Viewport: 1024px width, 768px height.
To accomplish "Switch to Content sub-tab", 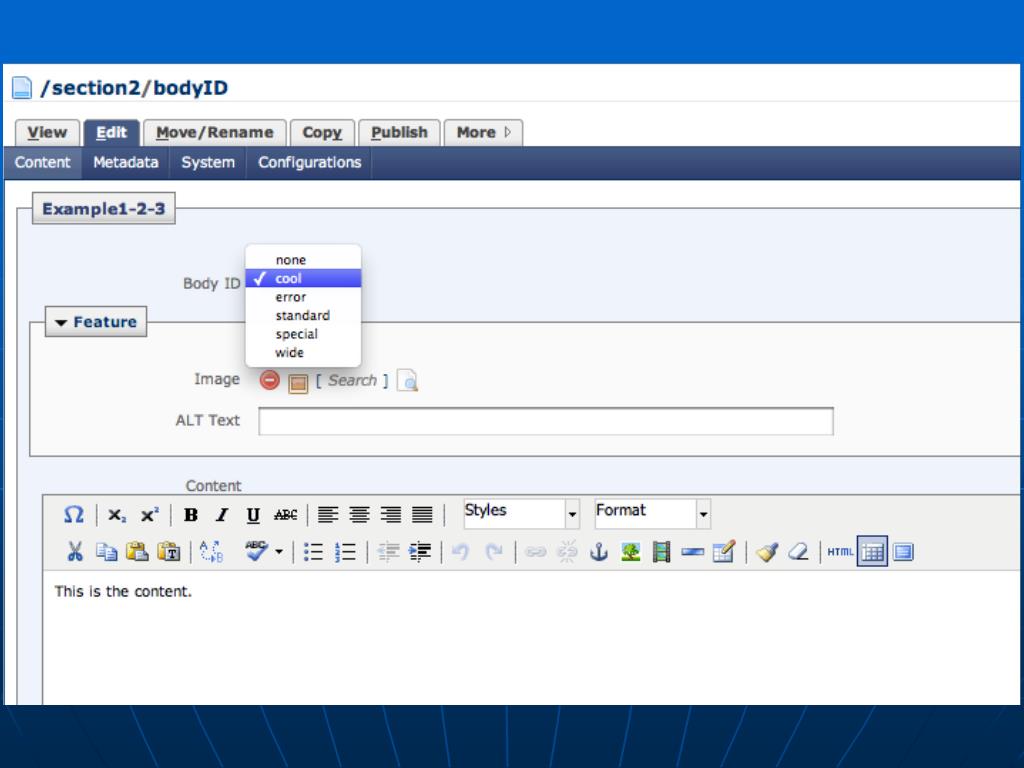I will (x=42, y=163).
